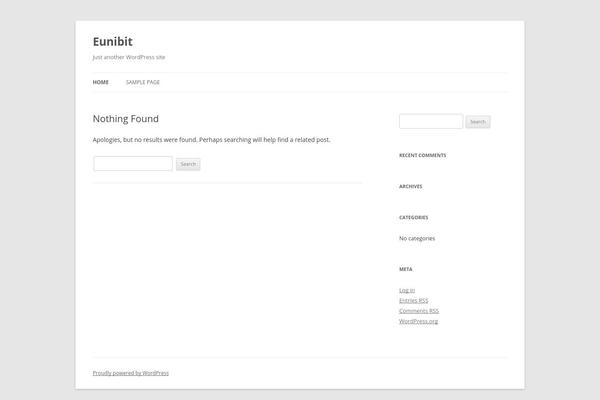Image resolution: width=600 pixels, height=400 pixels.
Task: Click the Just another WordPress site tagline
Action: pyautogui.click(x=129, y=57)
